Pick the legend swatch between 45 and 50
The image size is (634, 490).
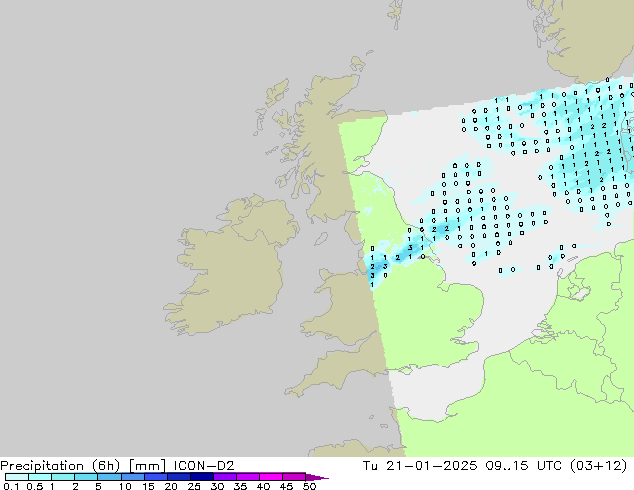pos(294,477)
